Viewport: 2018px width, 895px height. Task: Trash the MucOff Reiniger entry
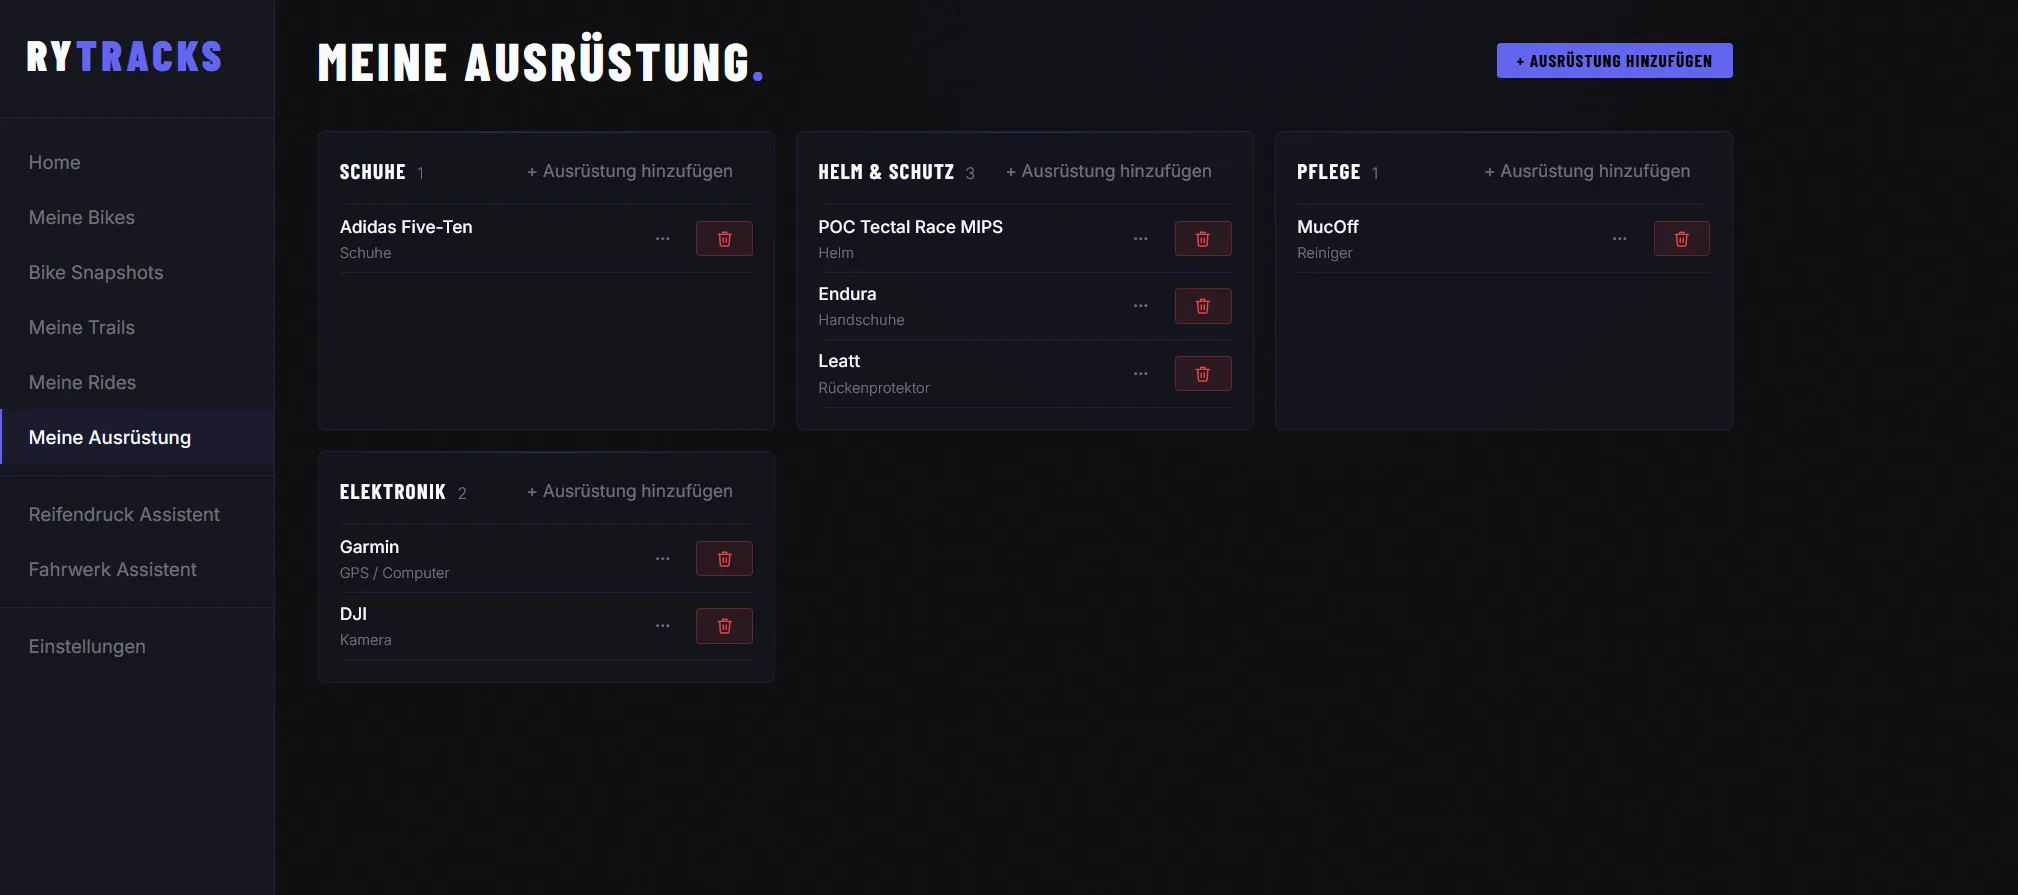click(1681, 239)
